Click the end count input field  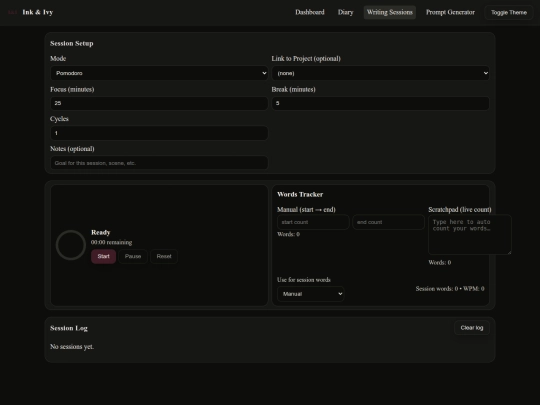point(388,222)
